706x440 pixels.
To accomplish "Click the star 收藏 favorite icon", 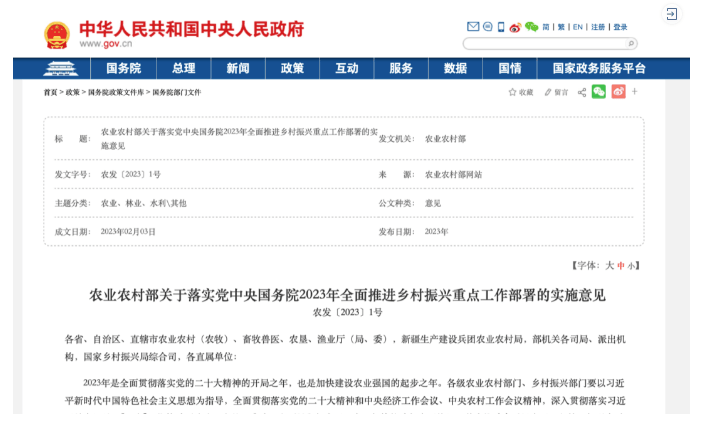I will (513, 92).
